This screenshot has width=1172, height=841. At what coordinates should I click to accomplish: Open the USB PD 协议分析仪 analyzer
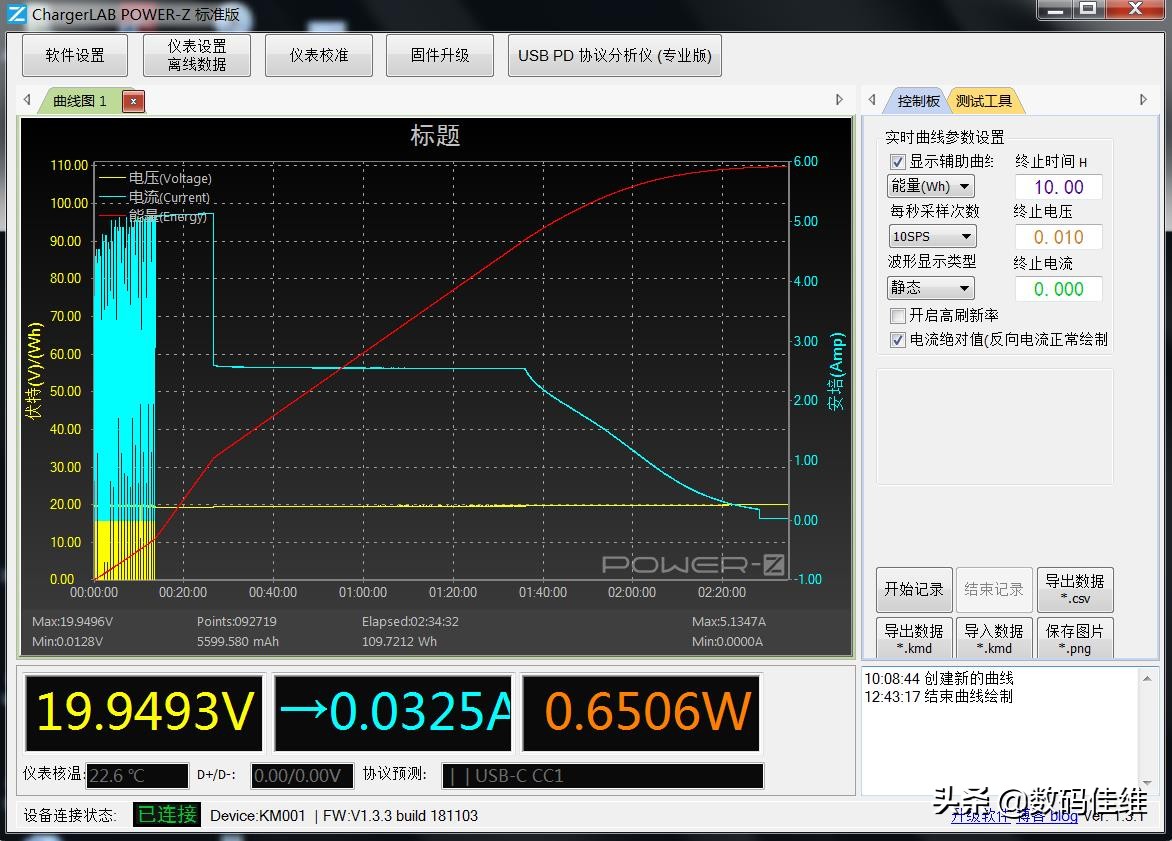click(614, 55)
